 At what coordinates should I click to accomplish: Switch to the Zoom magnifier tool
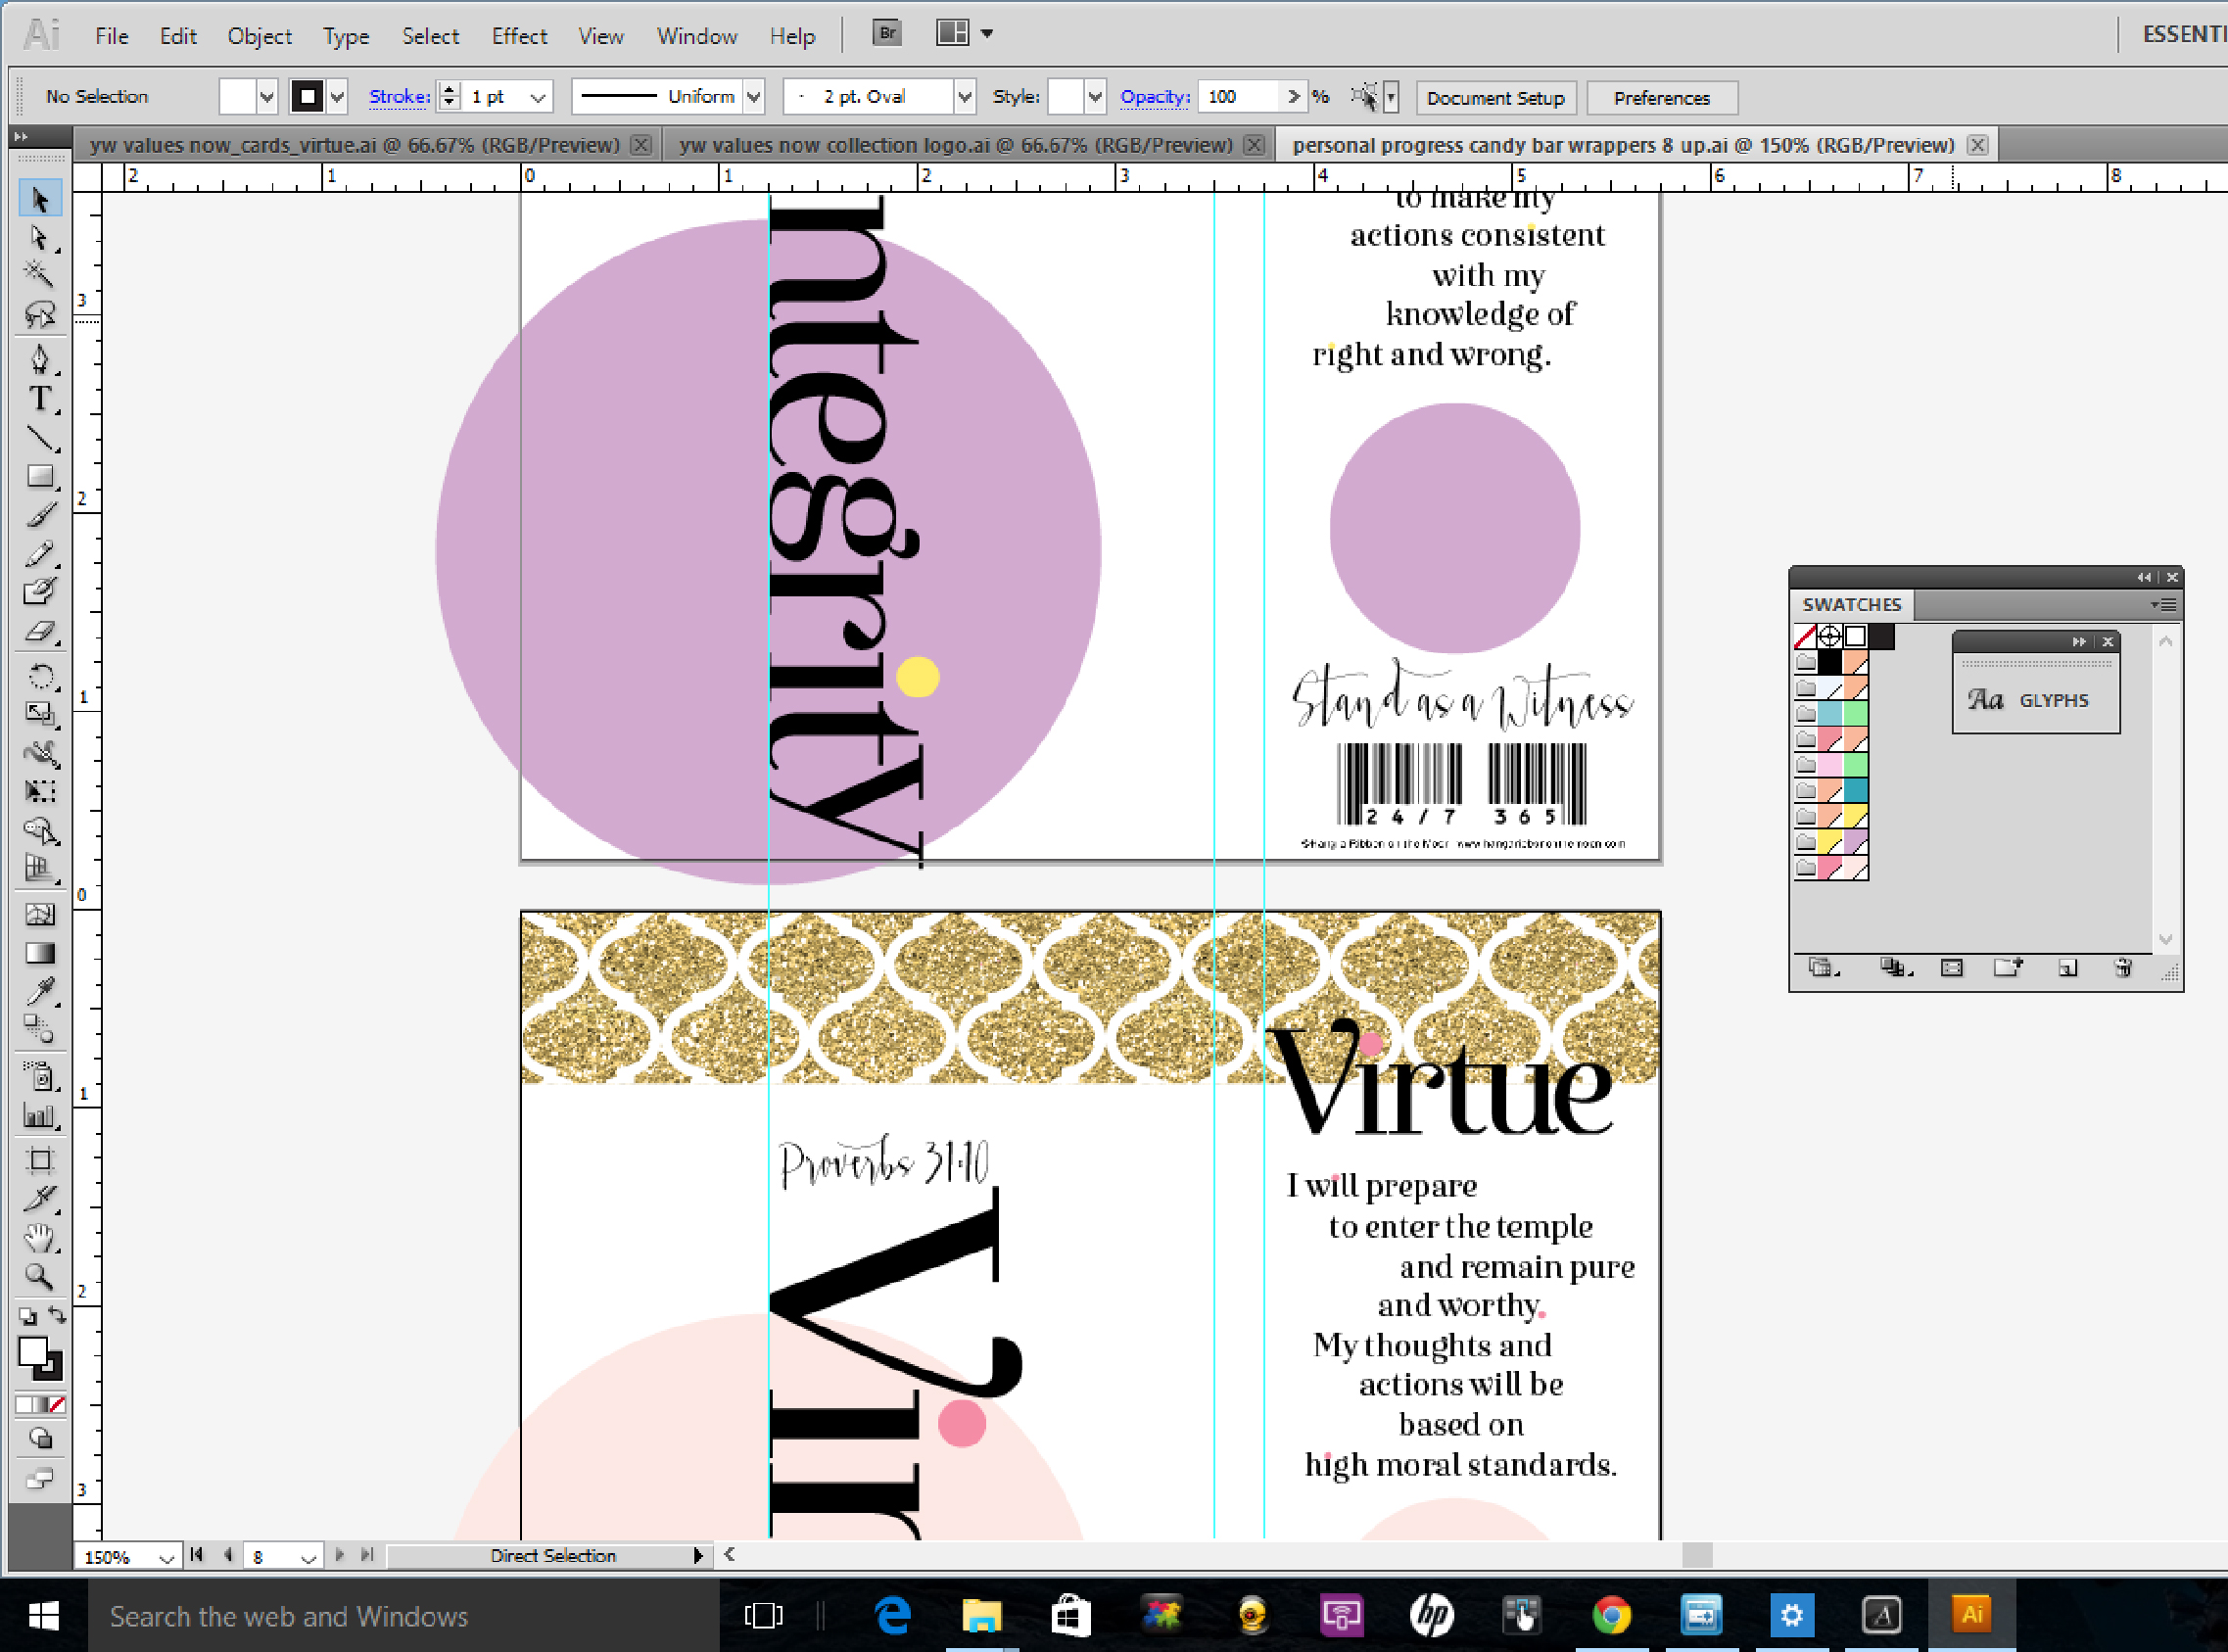click(x=39, y=1277)
